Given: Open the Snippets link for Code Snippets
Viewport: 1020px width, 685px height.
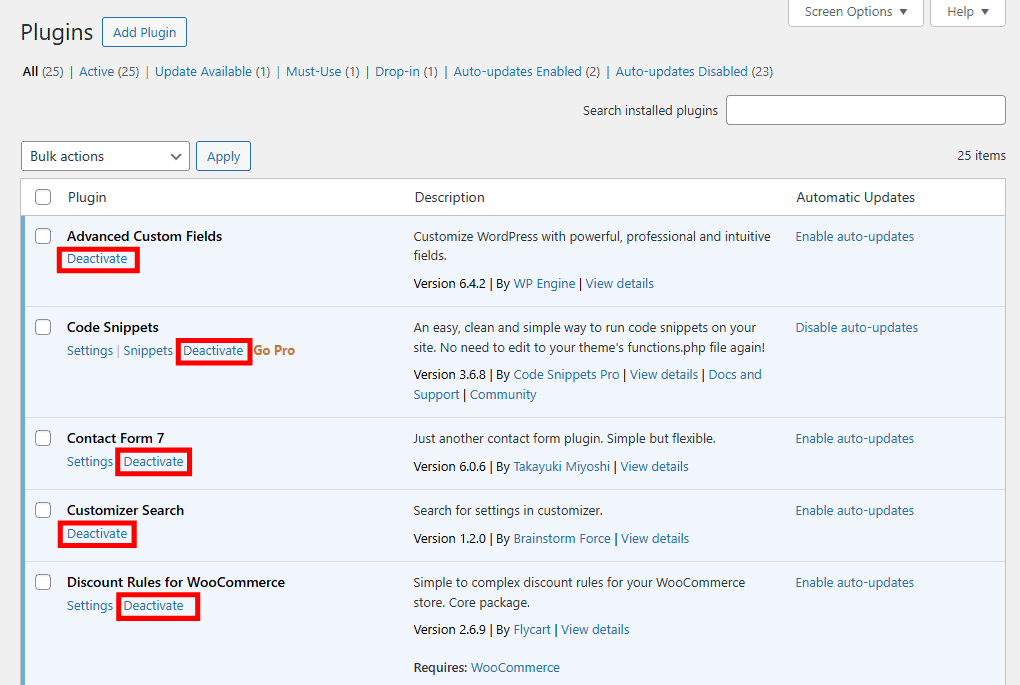Looking at the screenshot, I should coord(148,351).
